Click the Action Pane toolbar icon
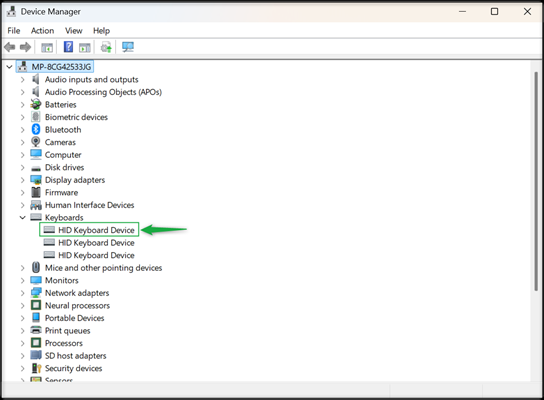544x400 pixels. [85, 47]
